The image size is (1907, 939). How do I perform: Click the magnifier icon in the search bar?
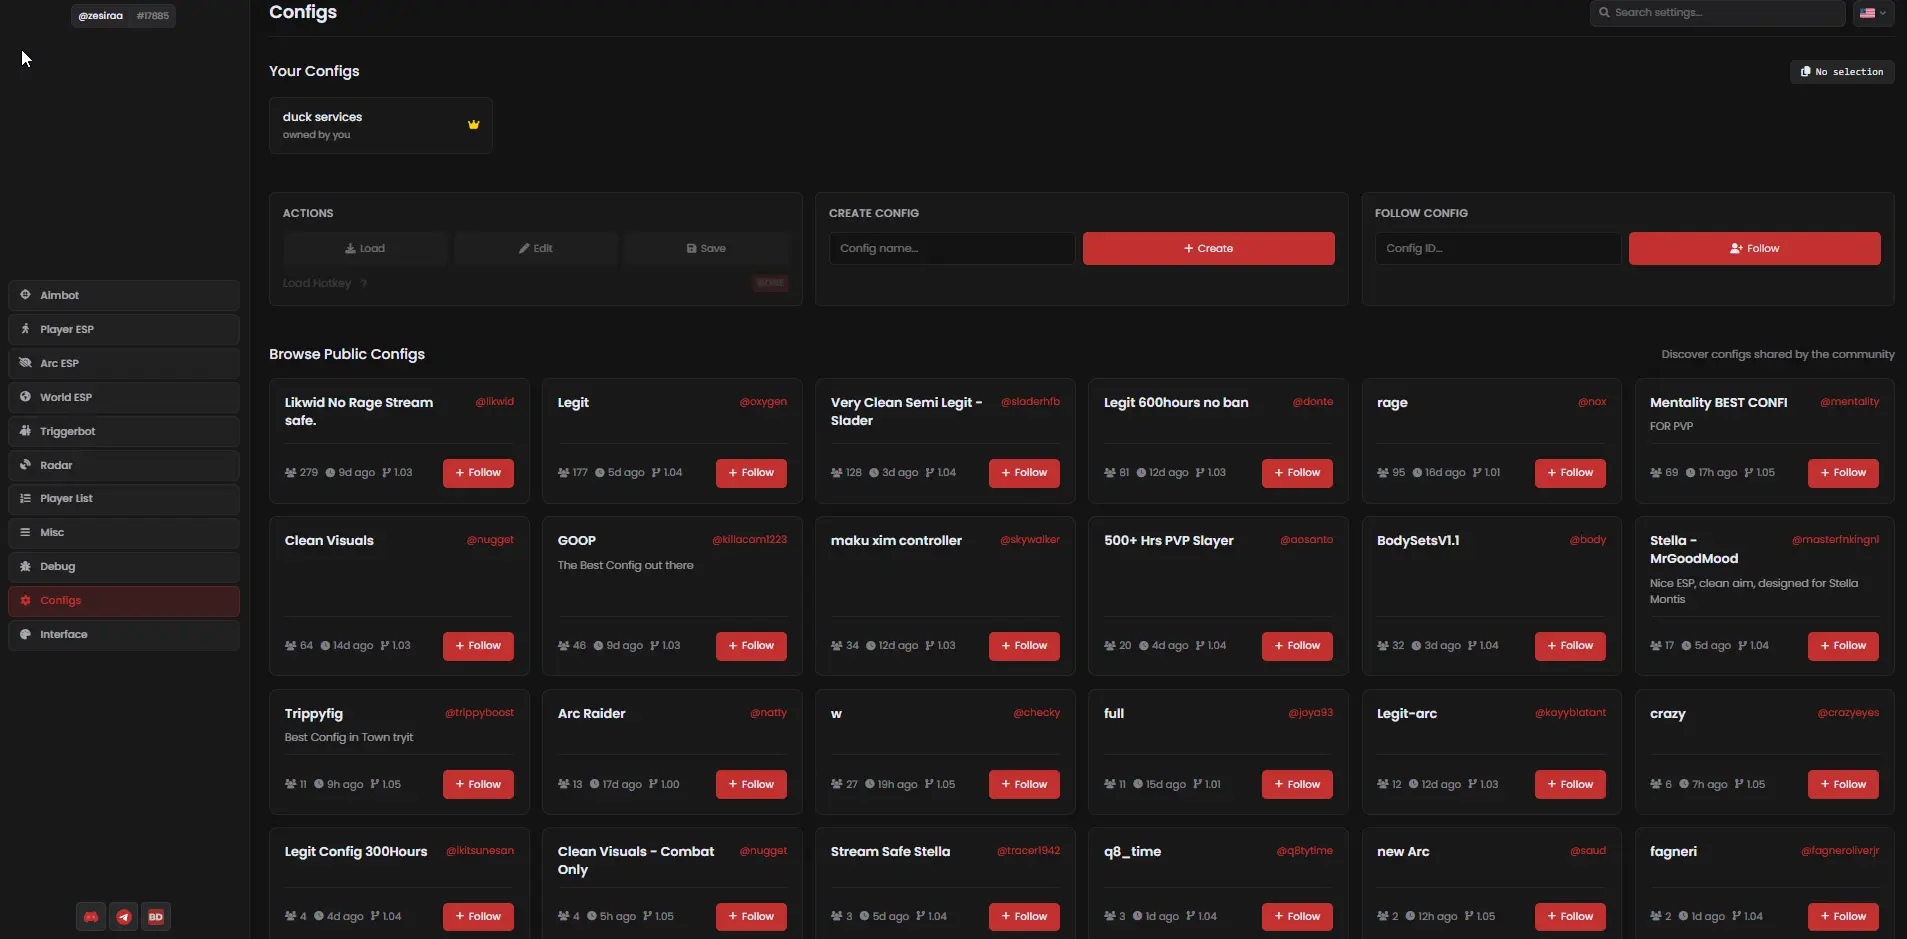(x=1604, y=13)
